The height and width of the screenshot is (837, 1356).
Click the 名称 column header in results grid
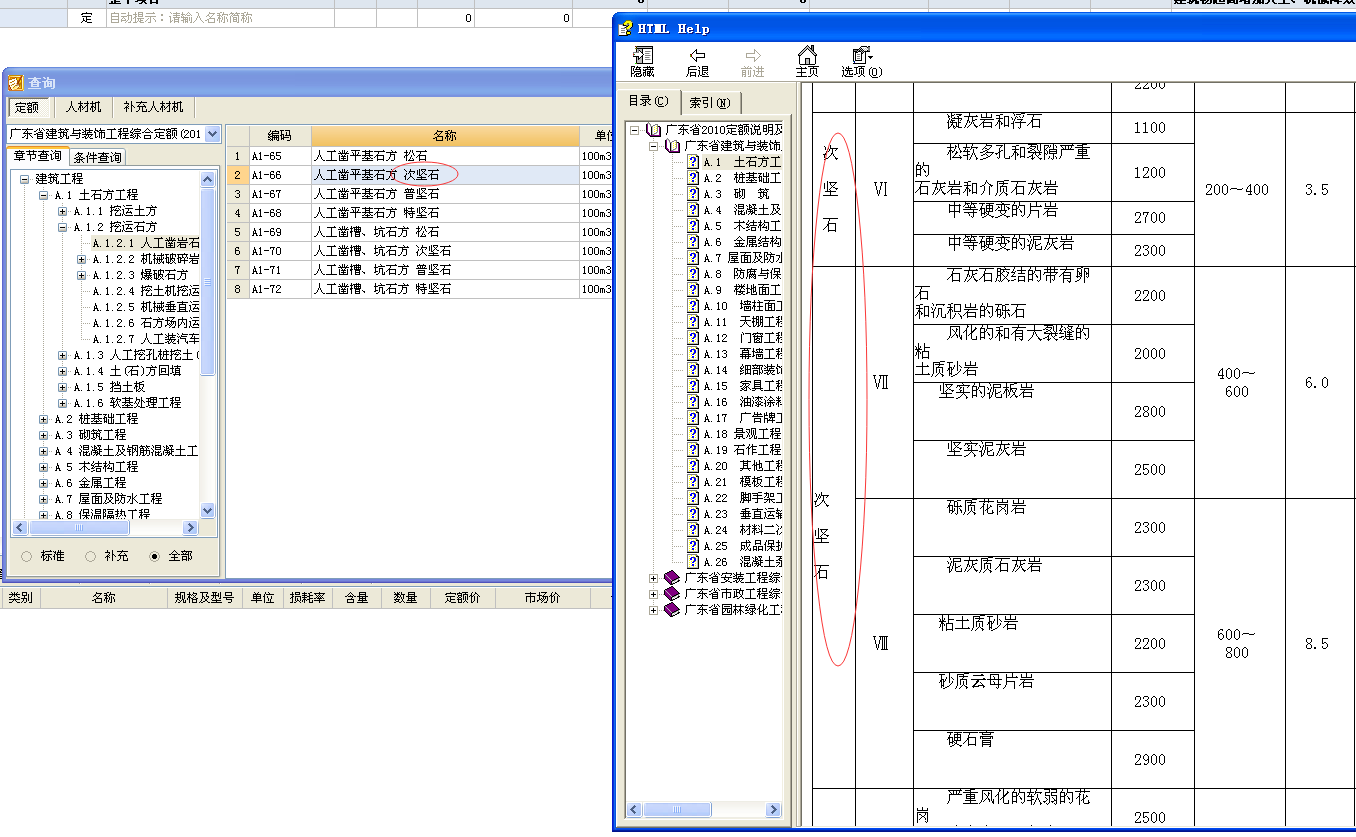(445, 136)
